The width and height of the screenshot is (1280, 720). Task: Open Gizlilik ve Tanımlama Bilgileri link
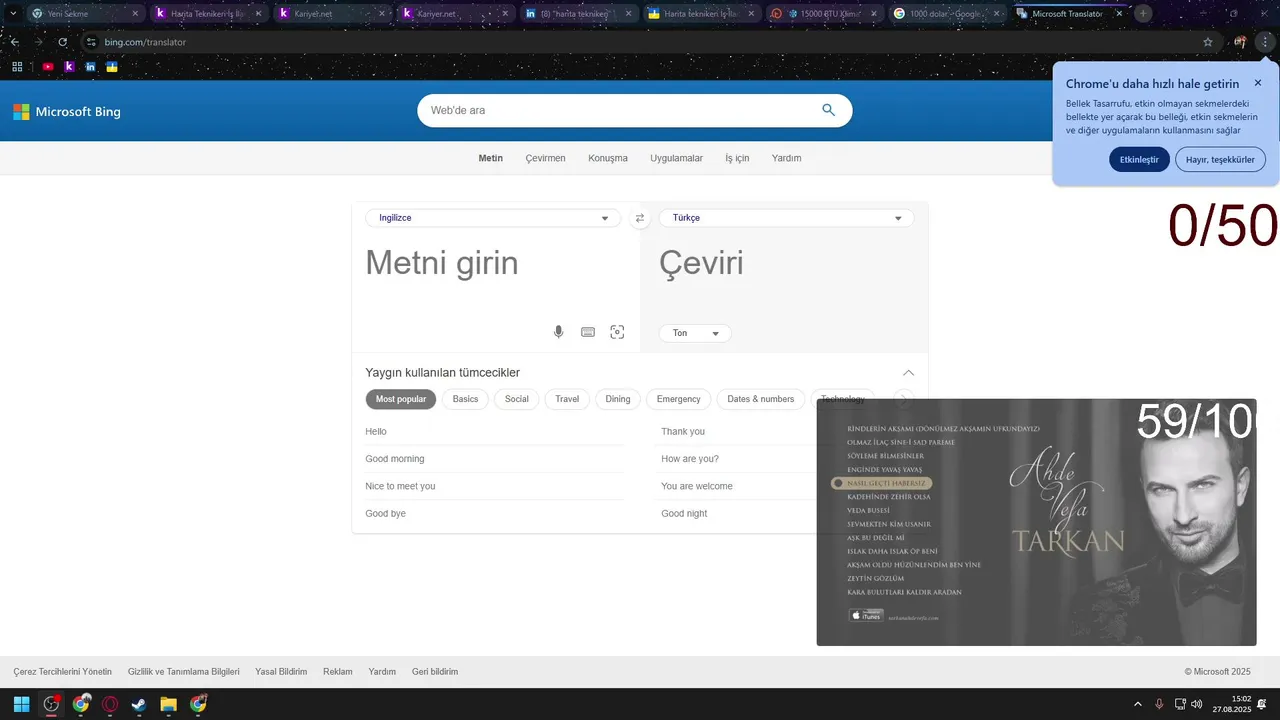click(x=184, y=672)
